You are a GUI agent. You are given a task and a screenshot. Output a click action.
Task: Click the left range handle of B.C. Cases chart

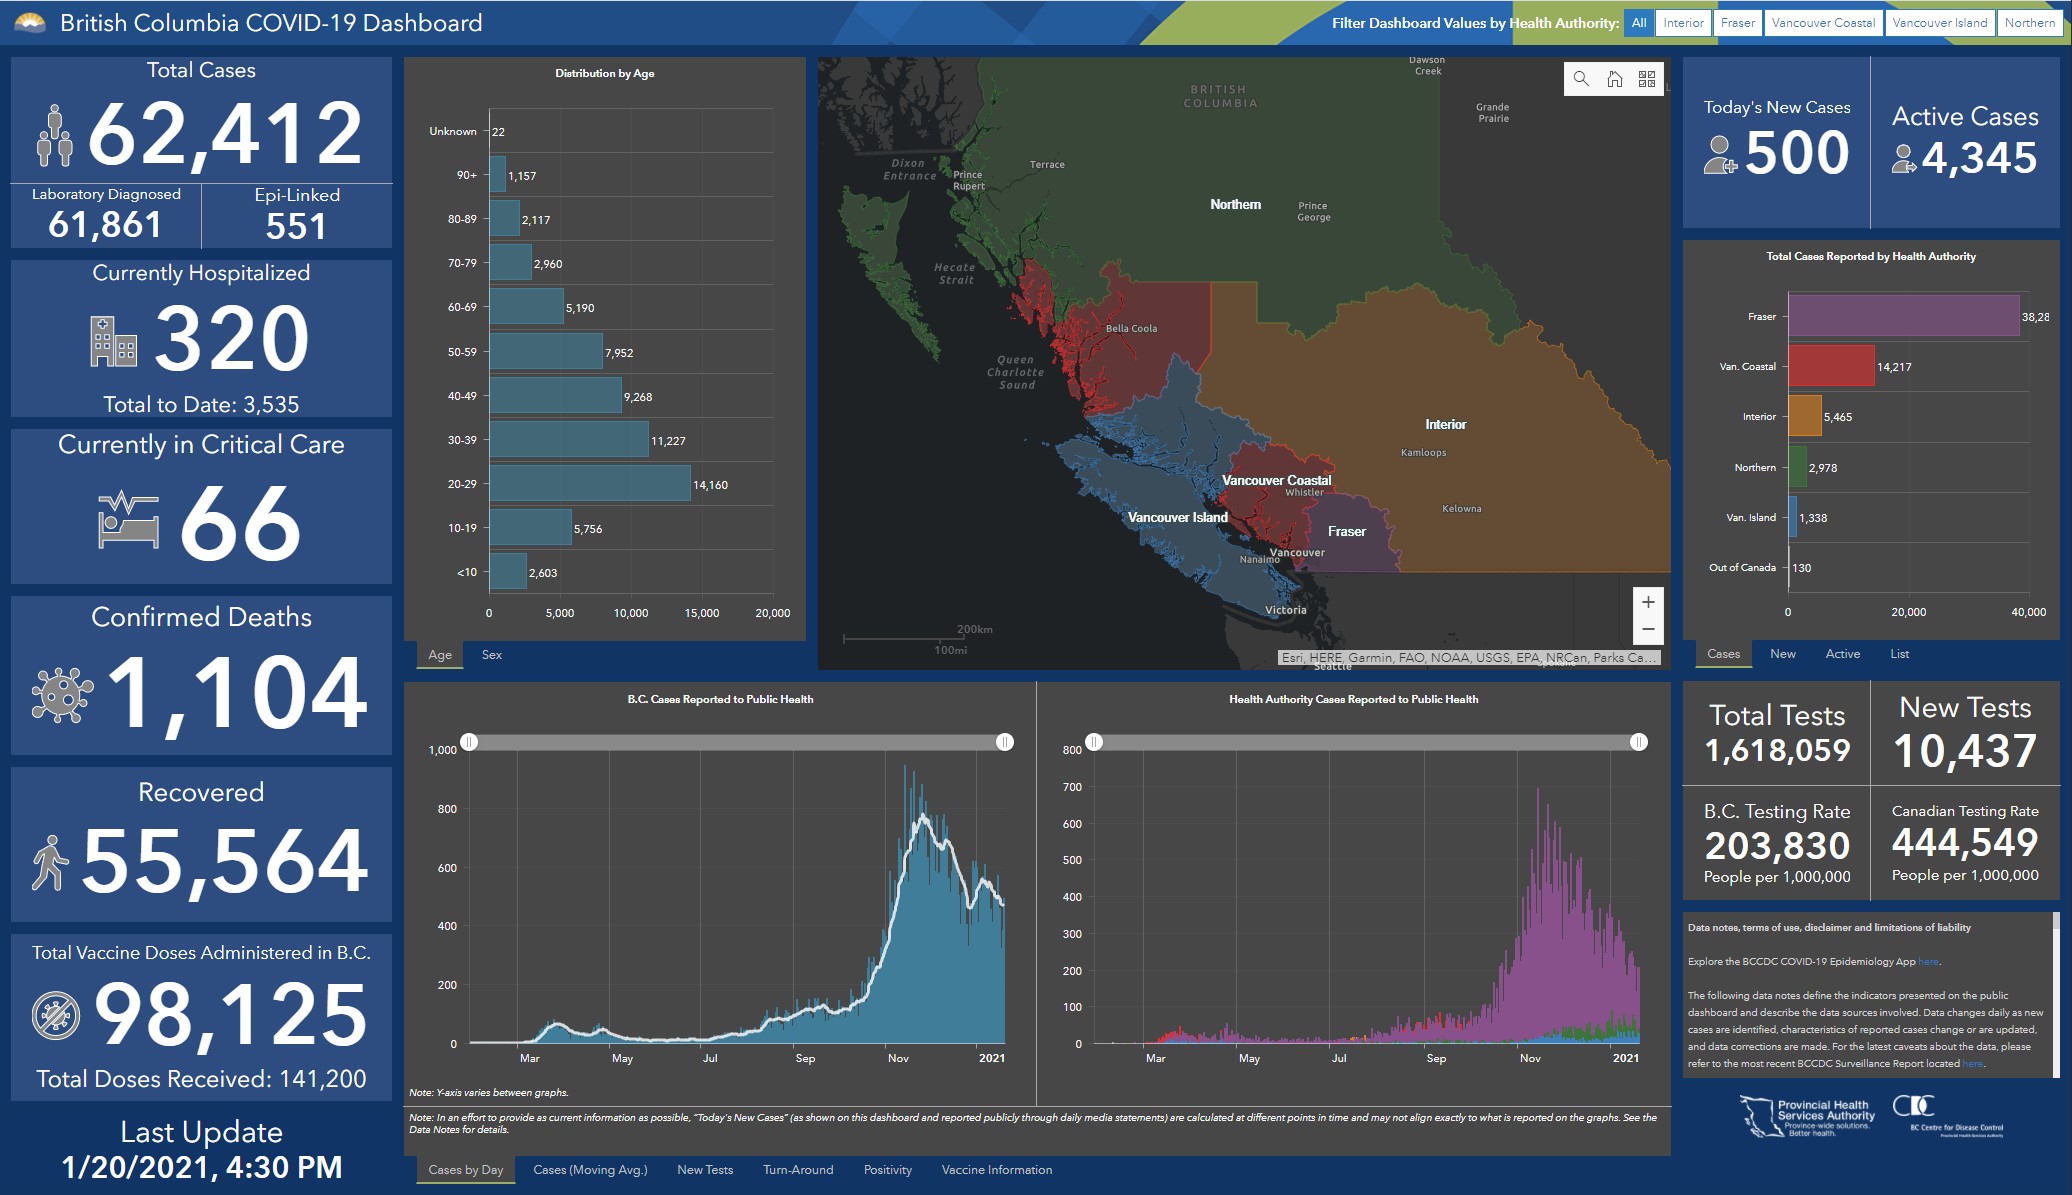(469, 742)
